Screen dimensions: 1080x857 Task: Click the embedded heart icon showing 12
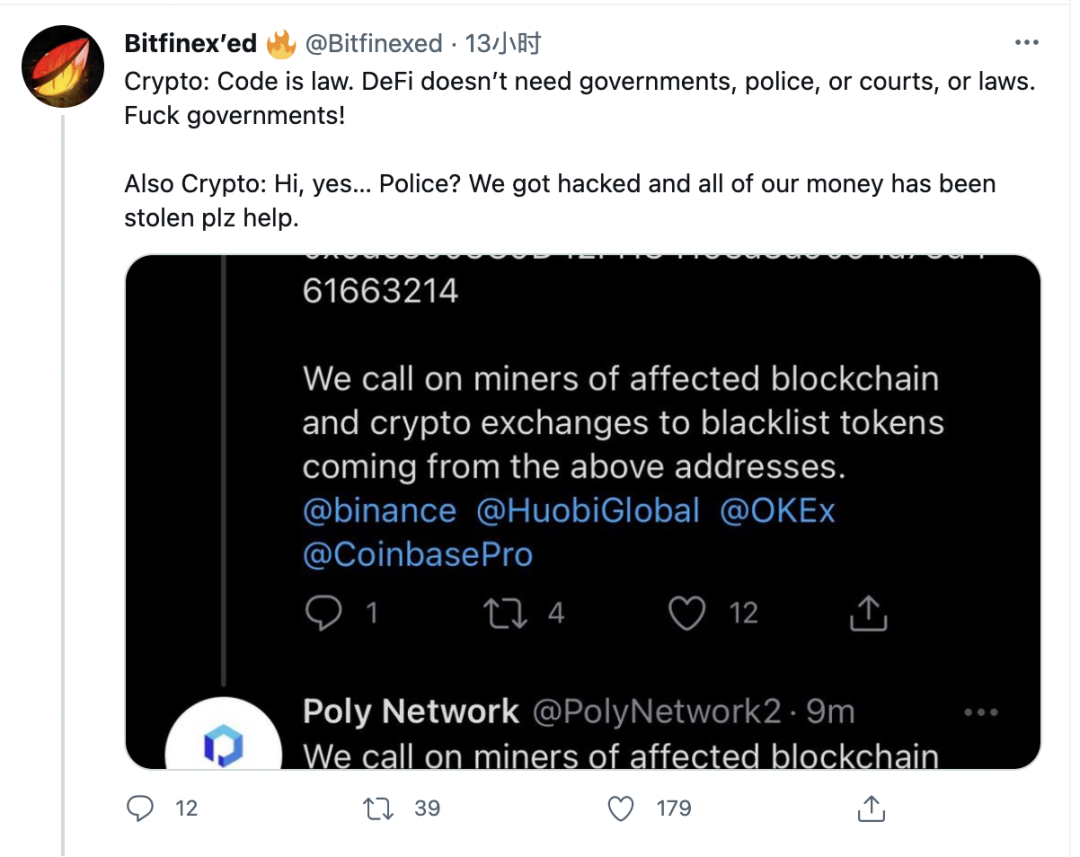click(687, 612)
